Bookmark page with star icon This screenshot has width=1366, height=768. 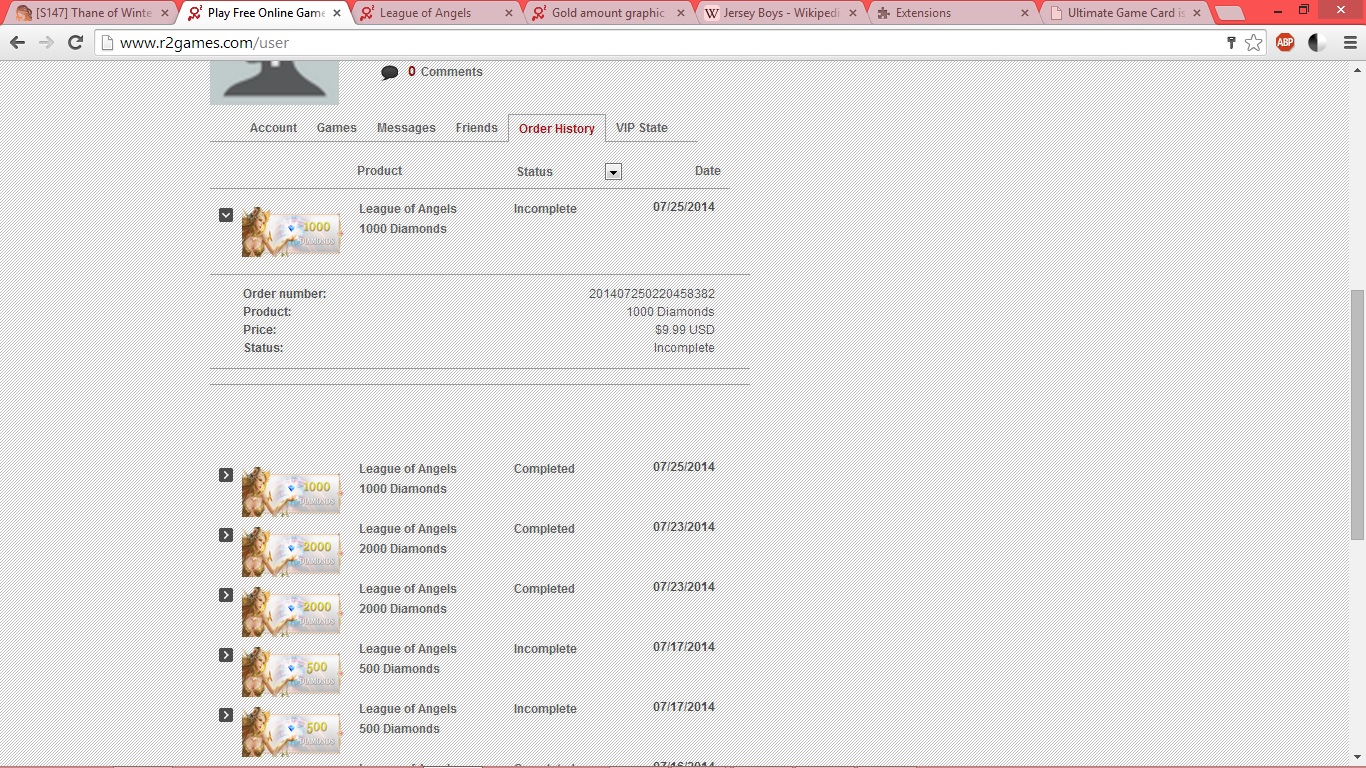click(x=1254, y=43)
